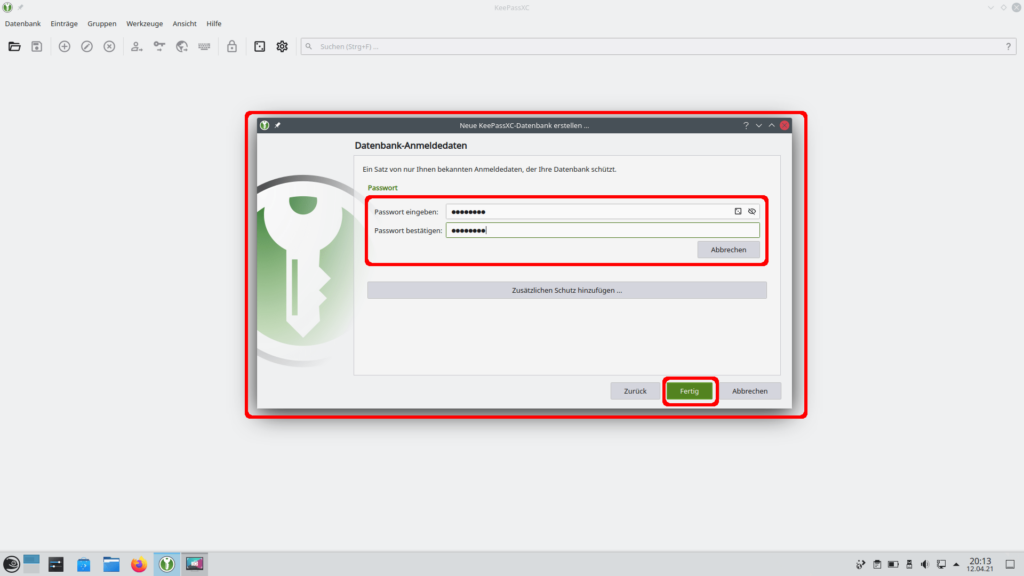Click the virtual desktop pager
The image size is (1024, 576).
(x=31, y=564)
